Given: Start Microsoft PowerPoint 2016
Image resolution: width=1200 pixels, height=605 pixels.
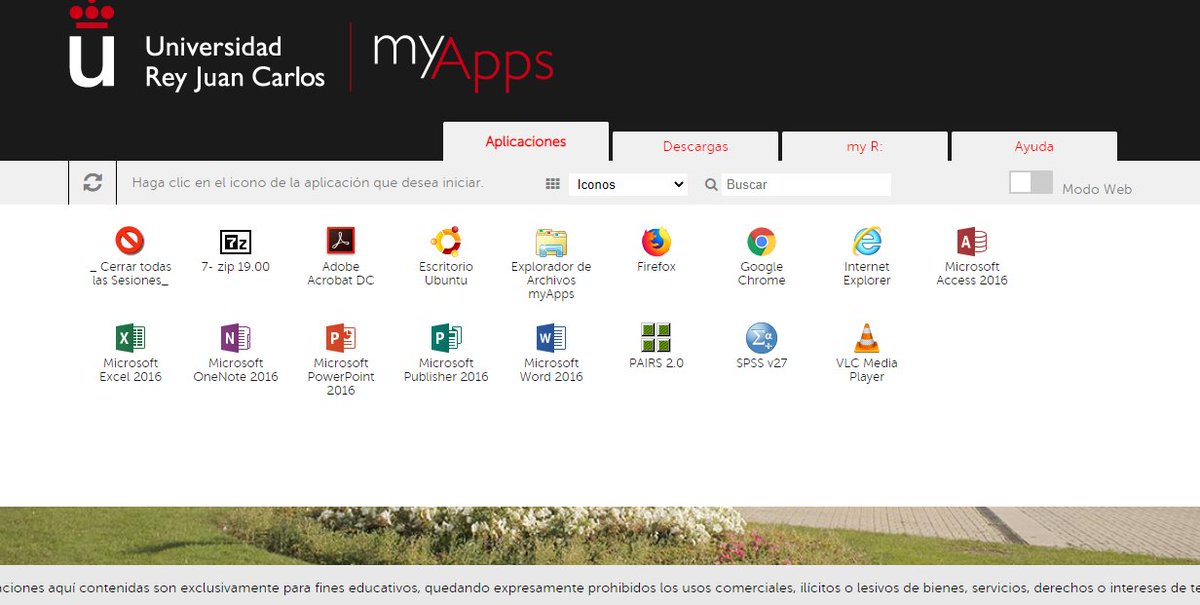Looking at the screenshot, I should click(x=341, y=337).
